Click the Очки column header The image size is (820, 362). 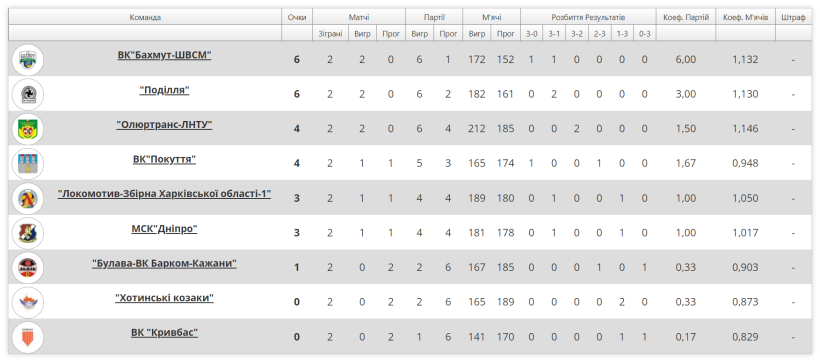pos(297,17)
